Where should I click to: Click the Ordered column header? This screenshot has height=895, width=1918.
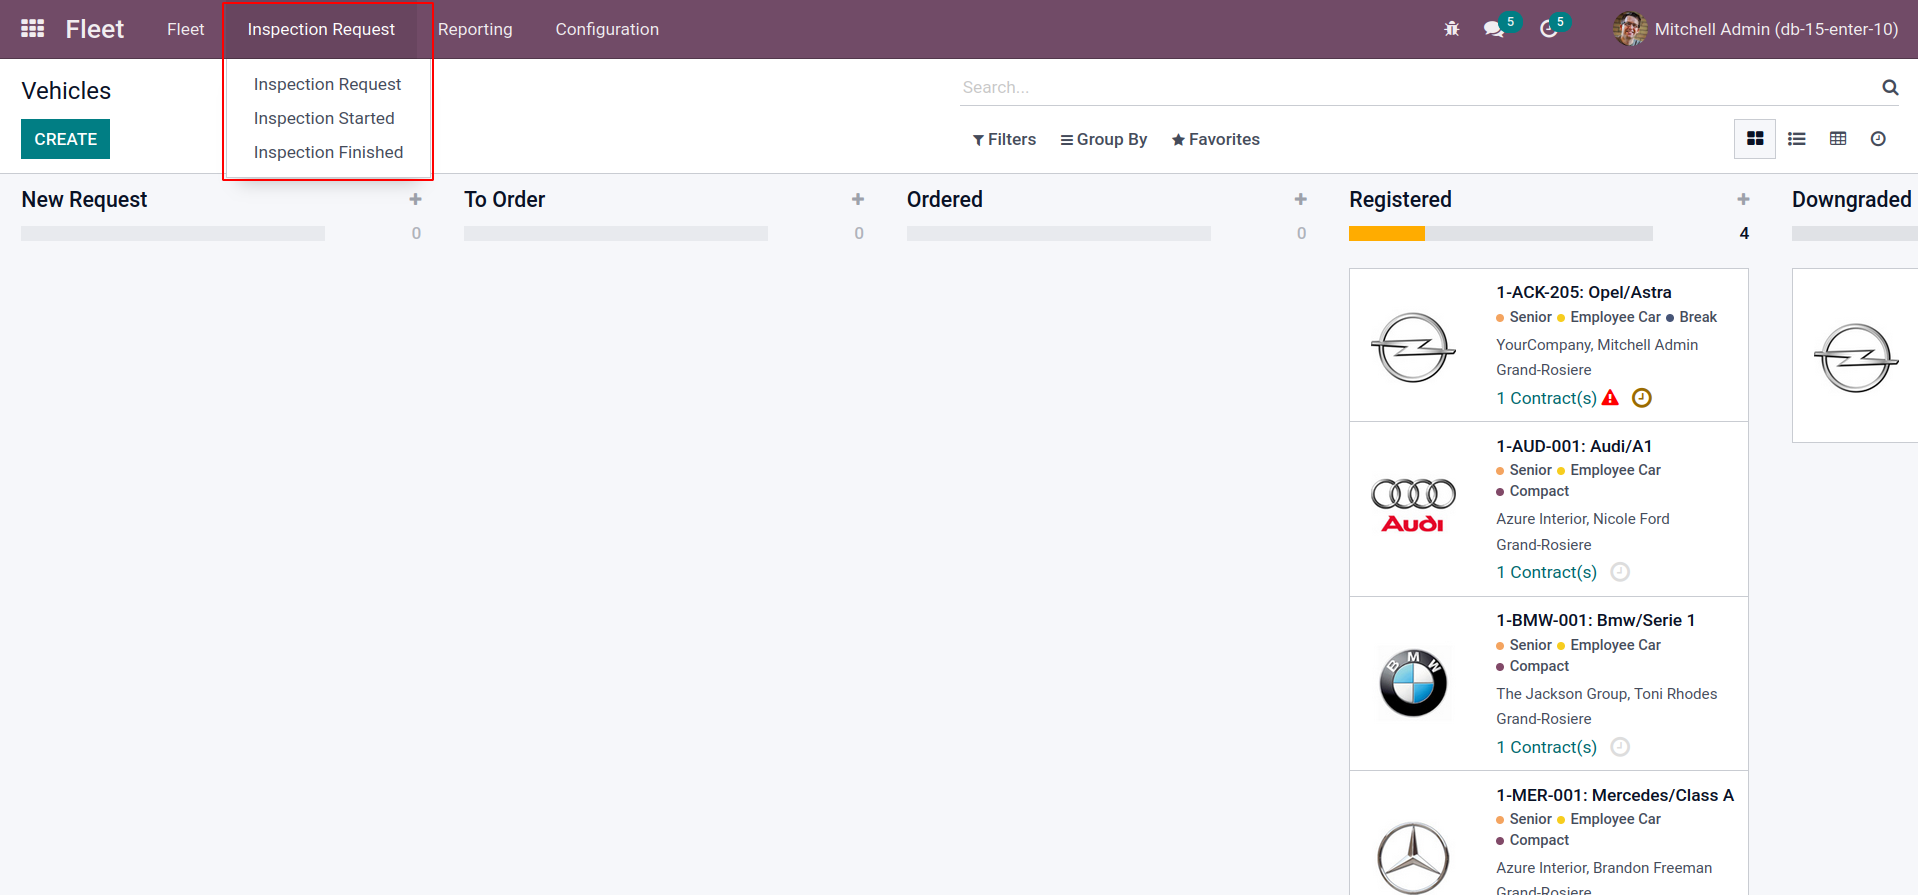(x=944, y=200)
